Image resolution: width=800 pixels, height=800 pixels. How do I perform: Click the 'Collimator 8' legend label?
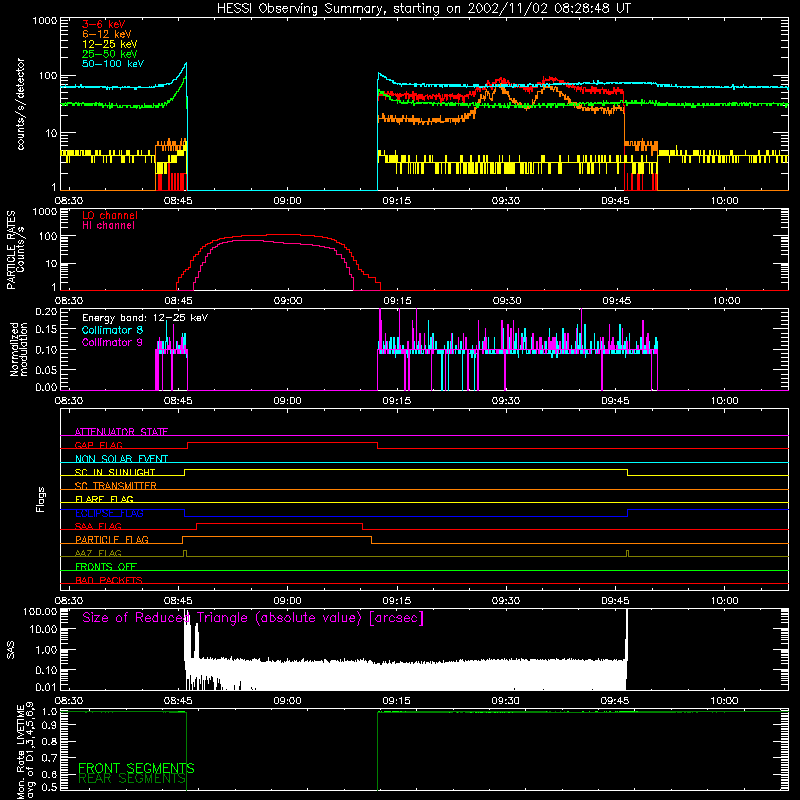pos(112,330)
